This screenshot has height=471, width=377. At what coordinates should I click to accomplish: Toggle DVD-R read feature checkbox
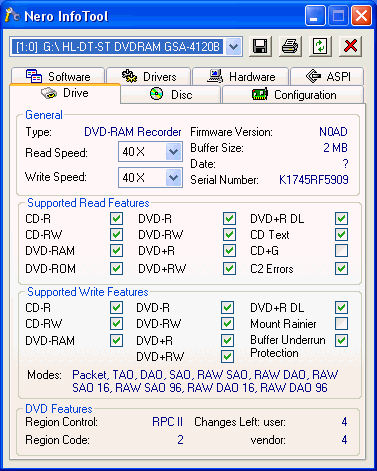click(x=229, y=219)
